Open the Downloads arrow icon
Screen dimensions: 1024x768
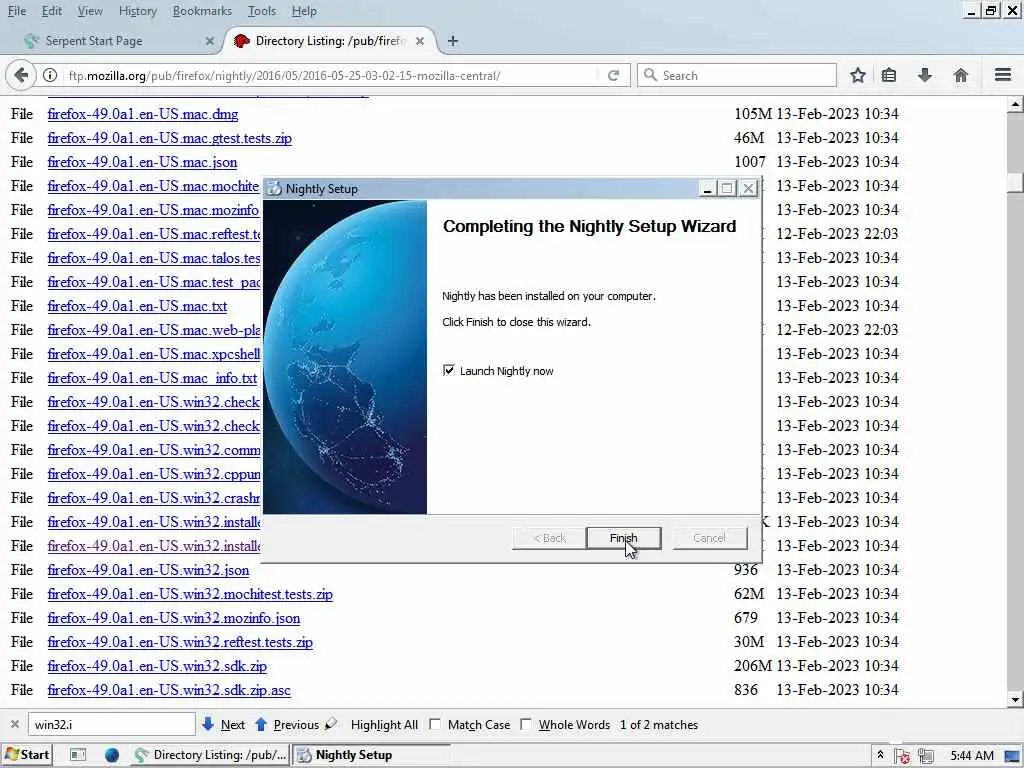pyautogui.click(x=925, y=76)
